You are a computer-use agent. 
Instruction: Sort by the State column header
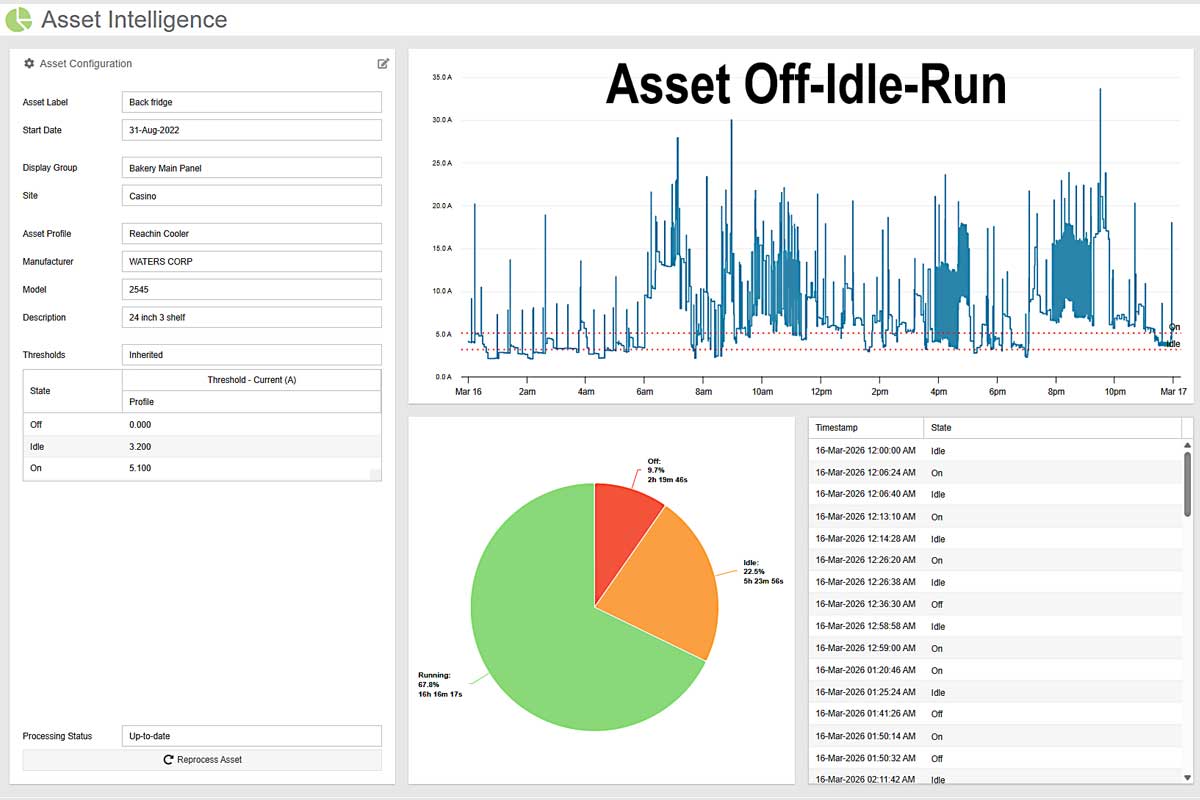(x=1050, y=428)
